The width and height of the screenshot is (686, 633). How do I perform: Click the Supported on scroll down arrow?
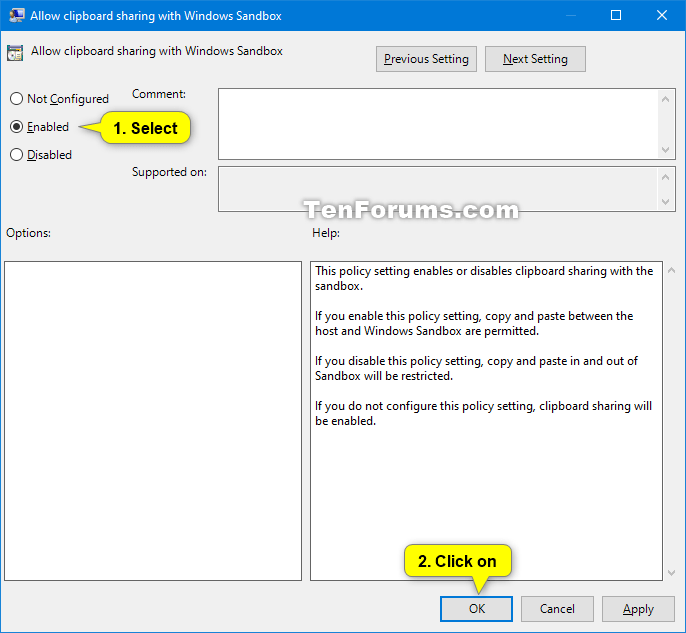665,202
